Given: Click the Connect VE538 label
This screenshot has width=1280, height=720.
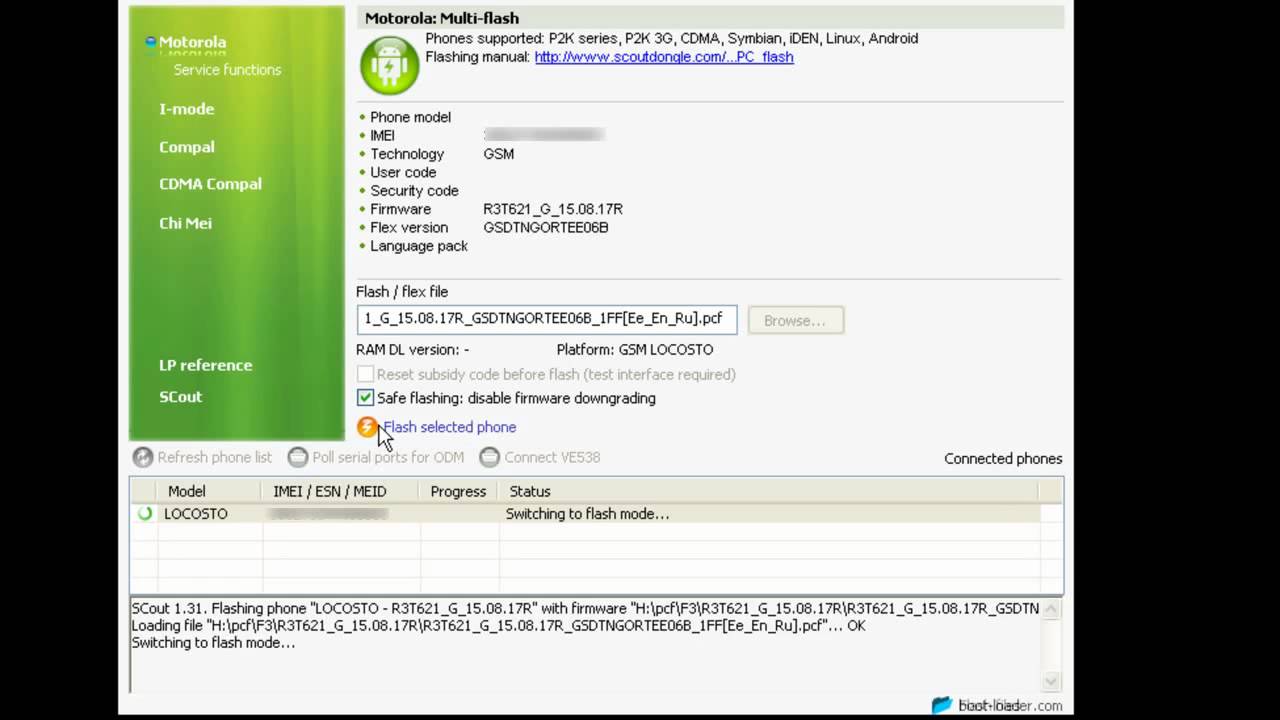Looking at the screenshot, I should 552,457.
